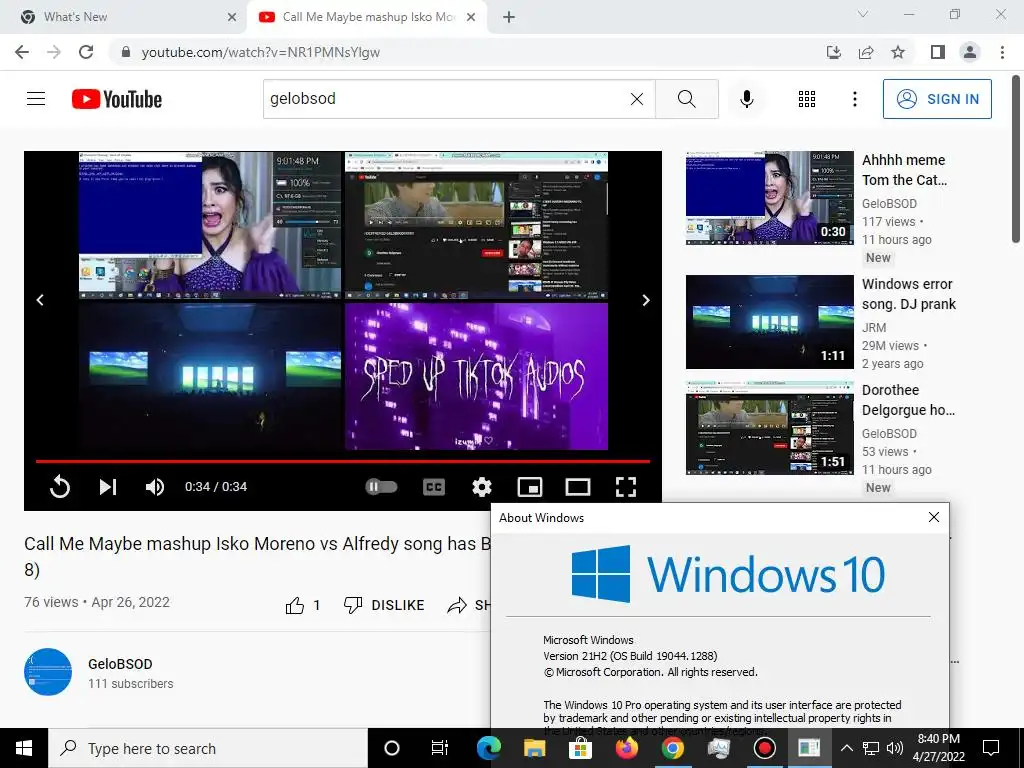Skip to the next video

108,487
